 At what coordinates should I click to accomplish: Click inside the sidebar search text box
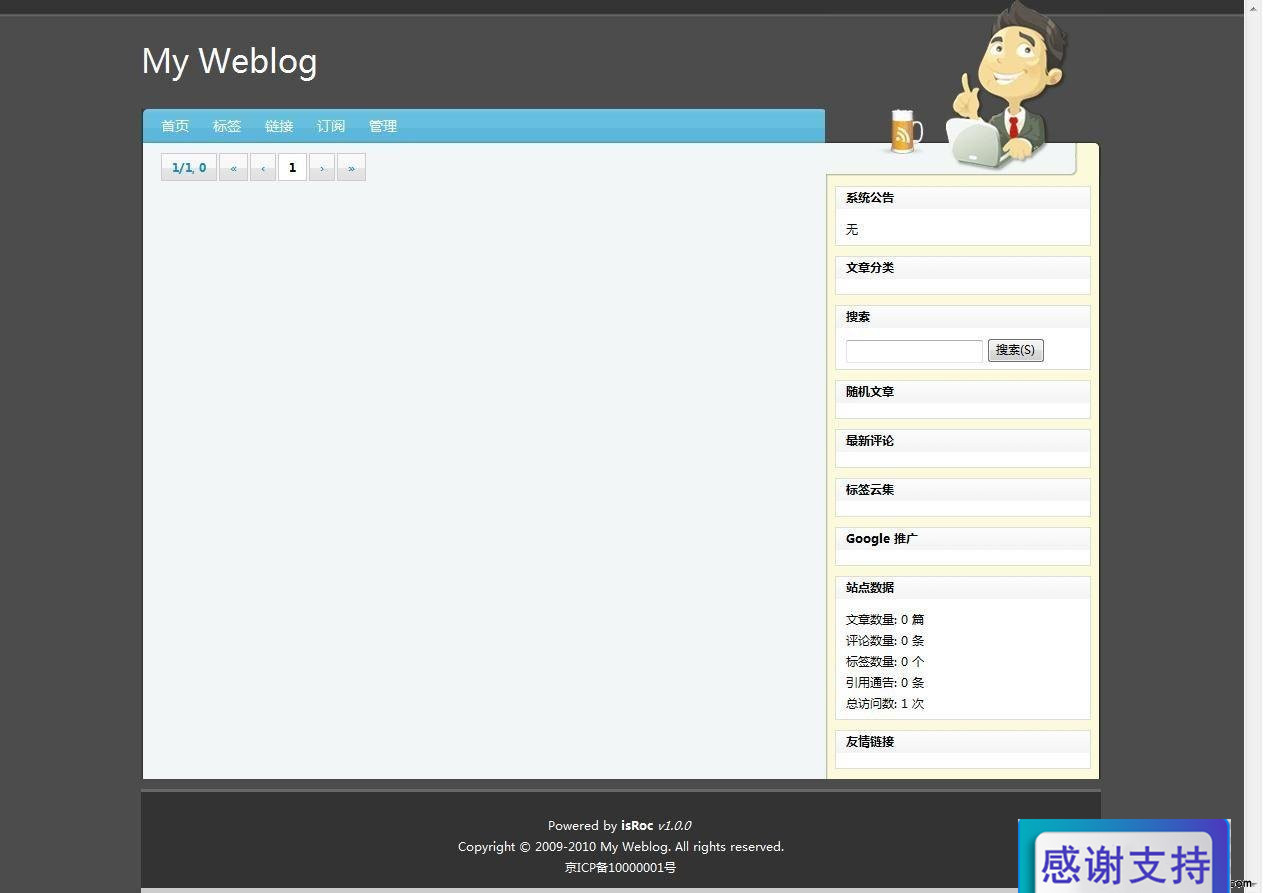click(914, 351)
